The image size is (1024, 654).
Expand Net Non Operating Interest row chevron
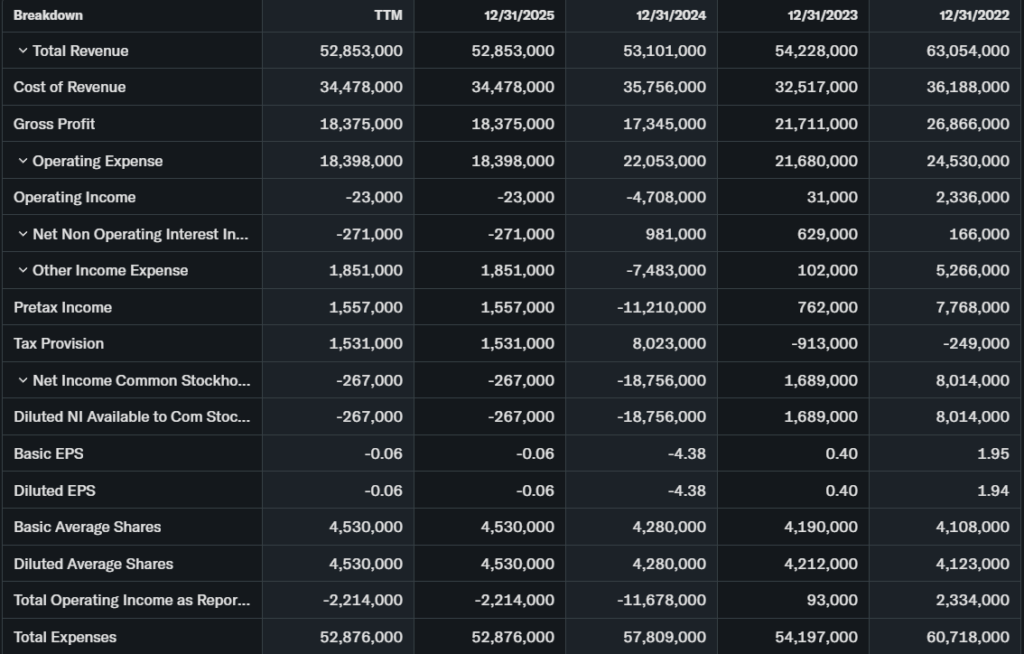tap(22, 234)
